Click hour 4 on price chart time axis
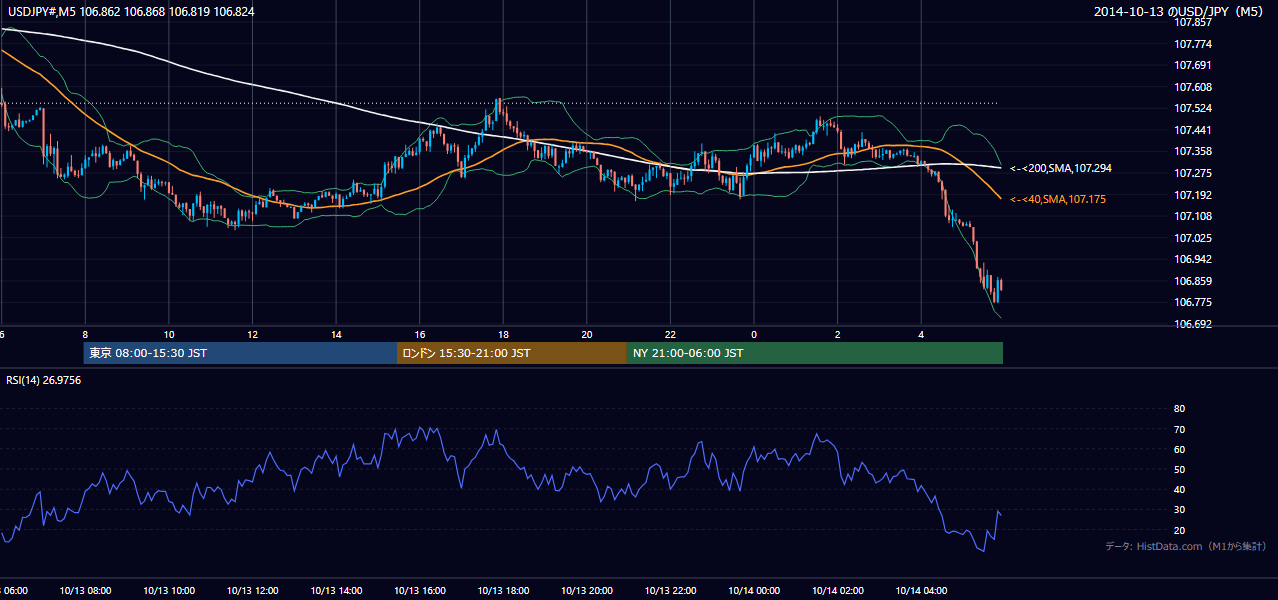 pos(921,334)
